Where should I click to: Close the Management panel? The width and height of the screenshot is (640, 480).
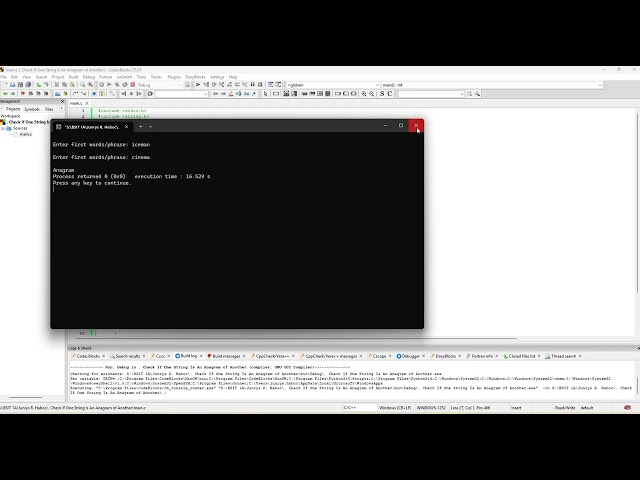coord(62,101)
